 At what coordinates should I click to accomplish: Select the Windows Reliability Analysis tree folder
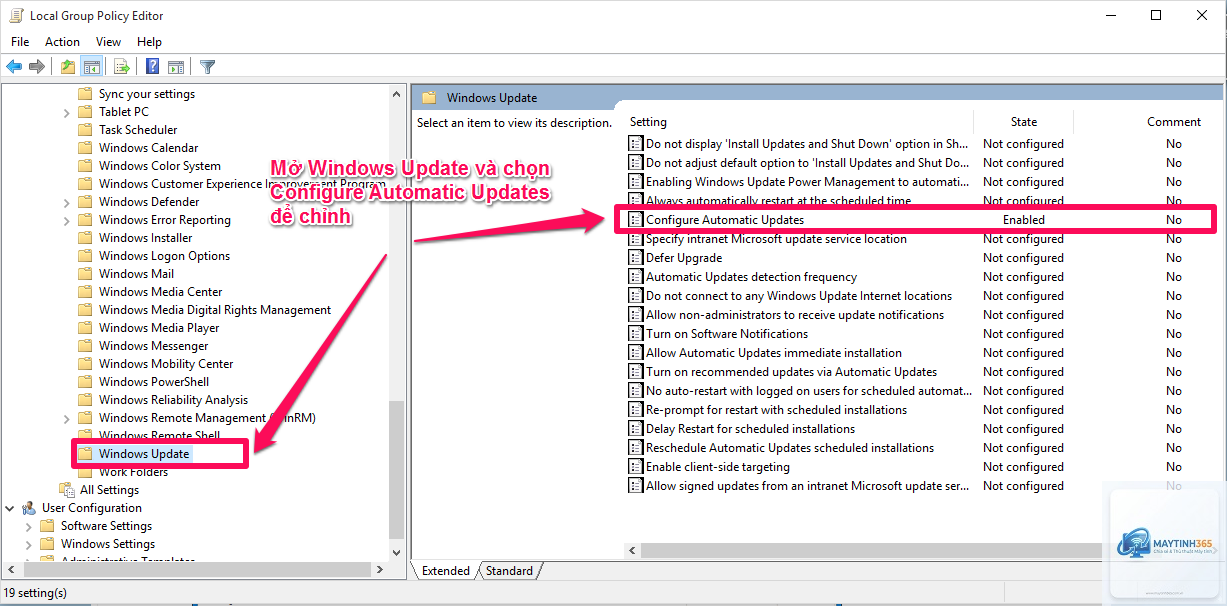coord(173,400)
